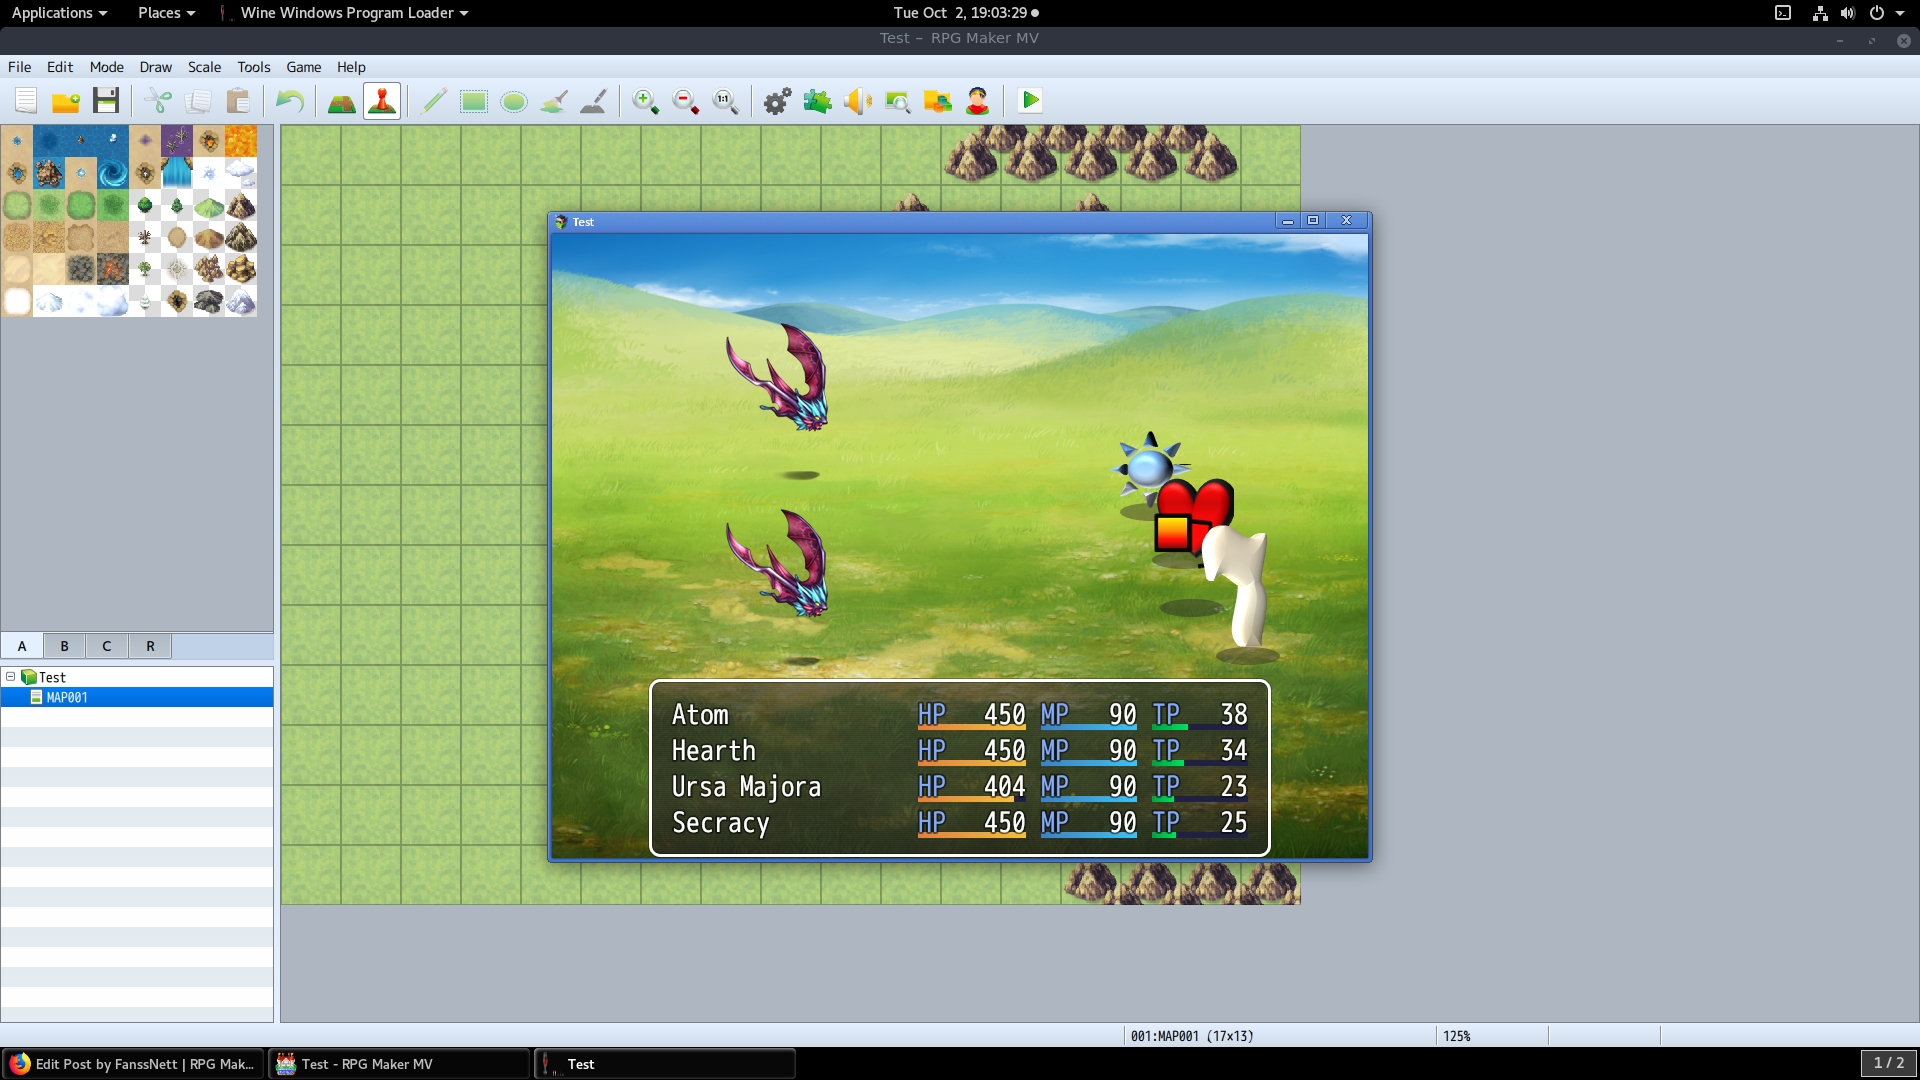The height and width of the screenshot is (1080, 1920).
Task: Click the New Project icon
Action: pos(26,101)
